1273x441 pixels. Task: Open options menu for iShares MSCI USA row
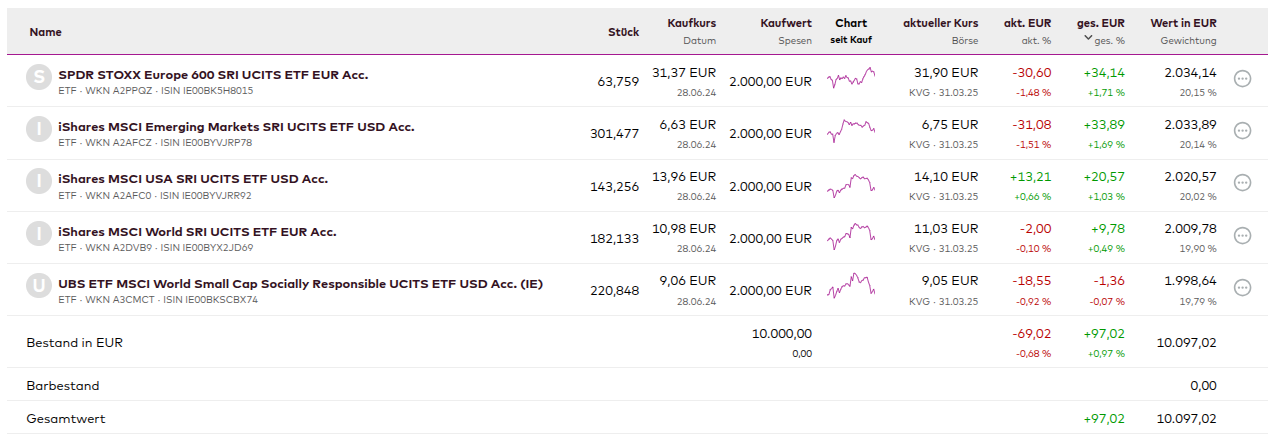click(1243, 182)
